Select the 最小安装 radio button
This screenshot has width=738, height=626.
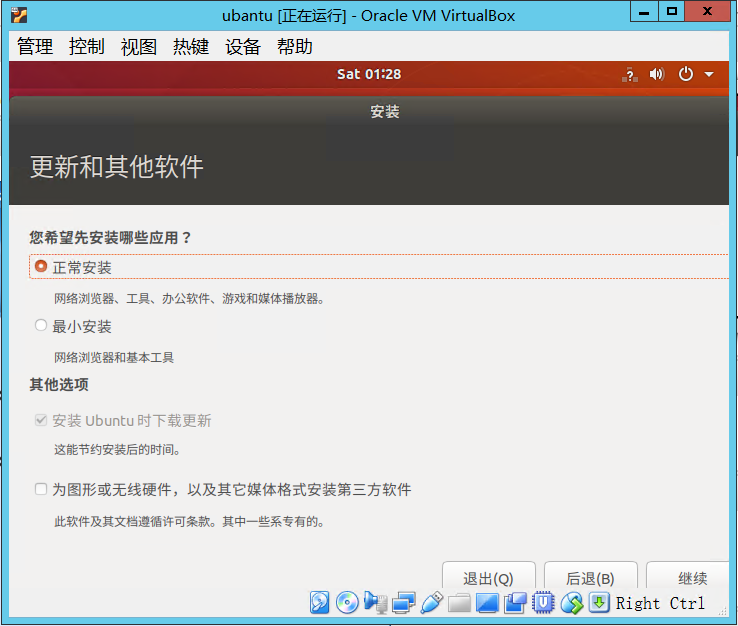41,325
